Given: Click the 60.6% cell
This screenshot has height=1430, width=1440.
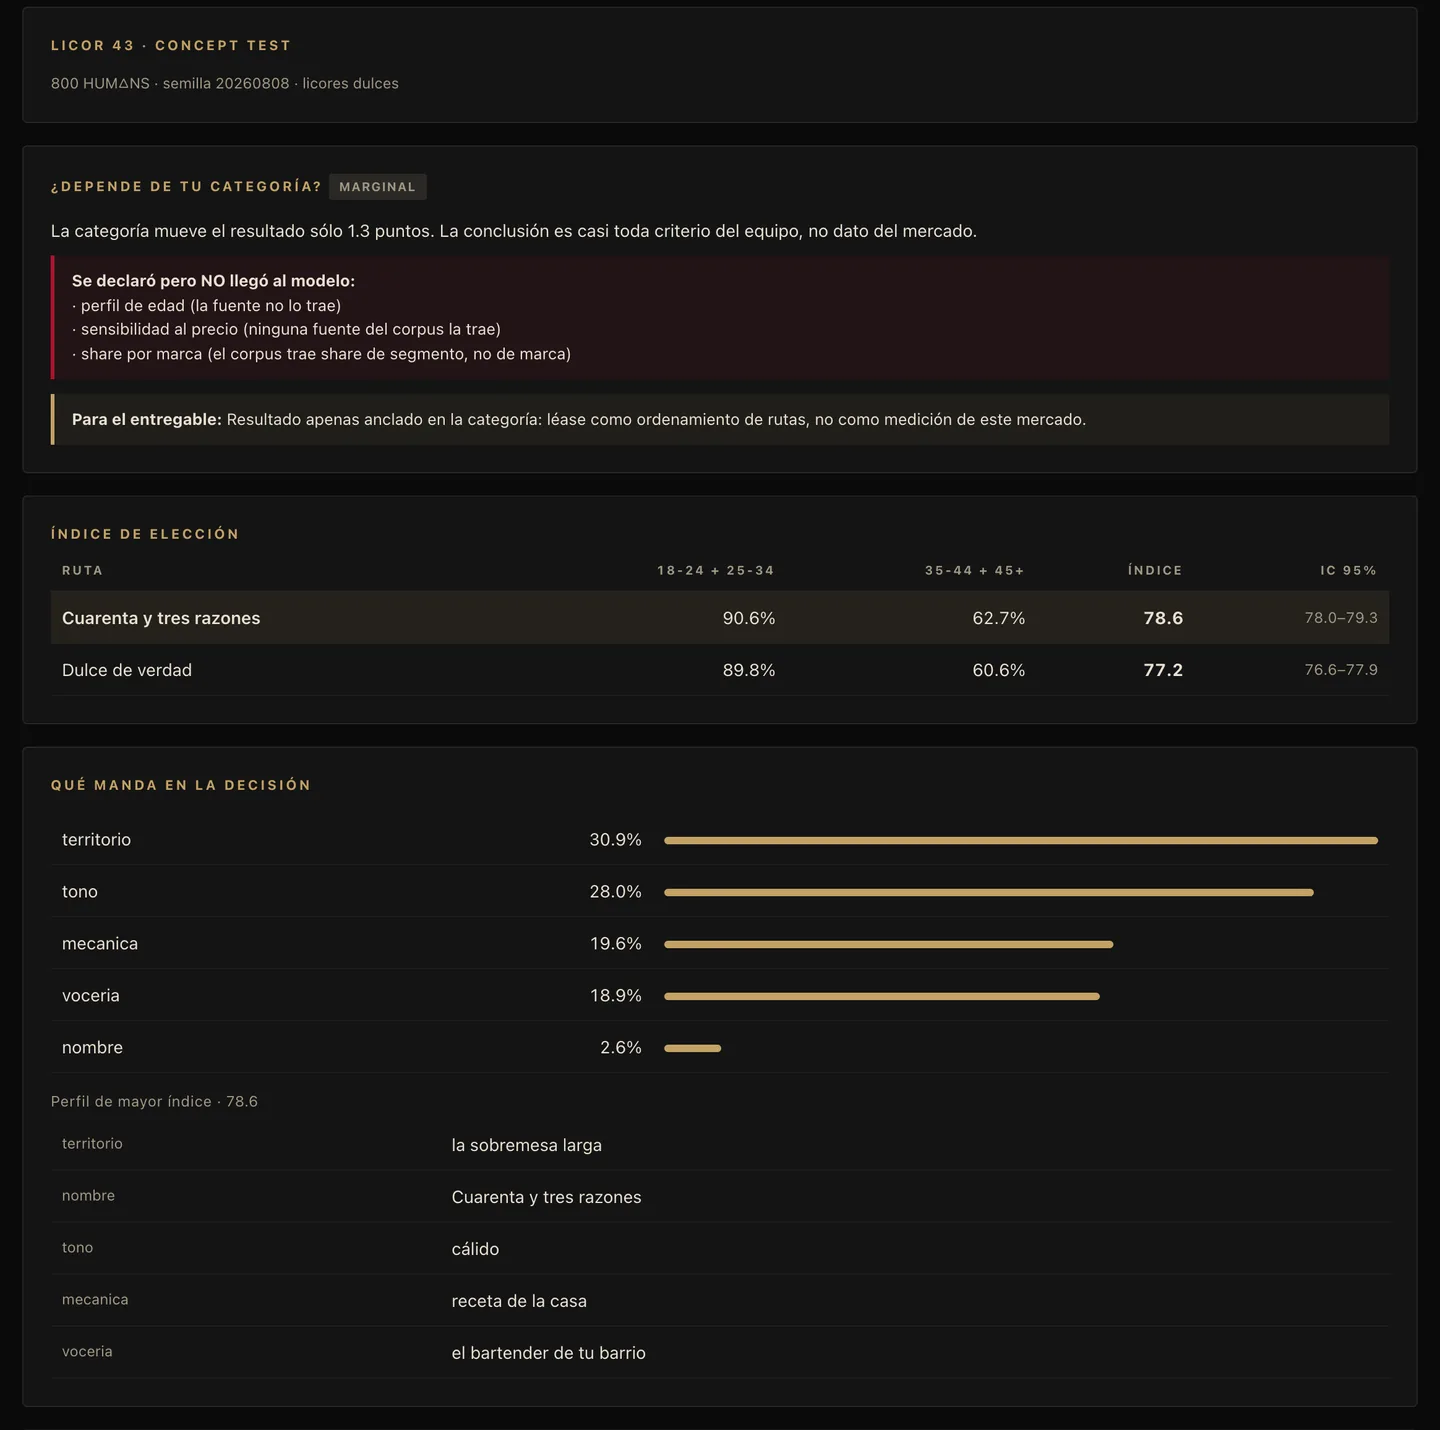Looking at the screenshot, I should point(999,670).
